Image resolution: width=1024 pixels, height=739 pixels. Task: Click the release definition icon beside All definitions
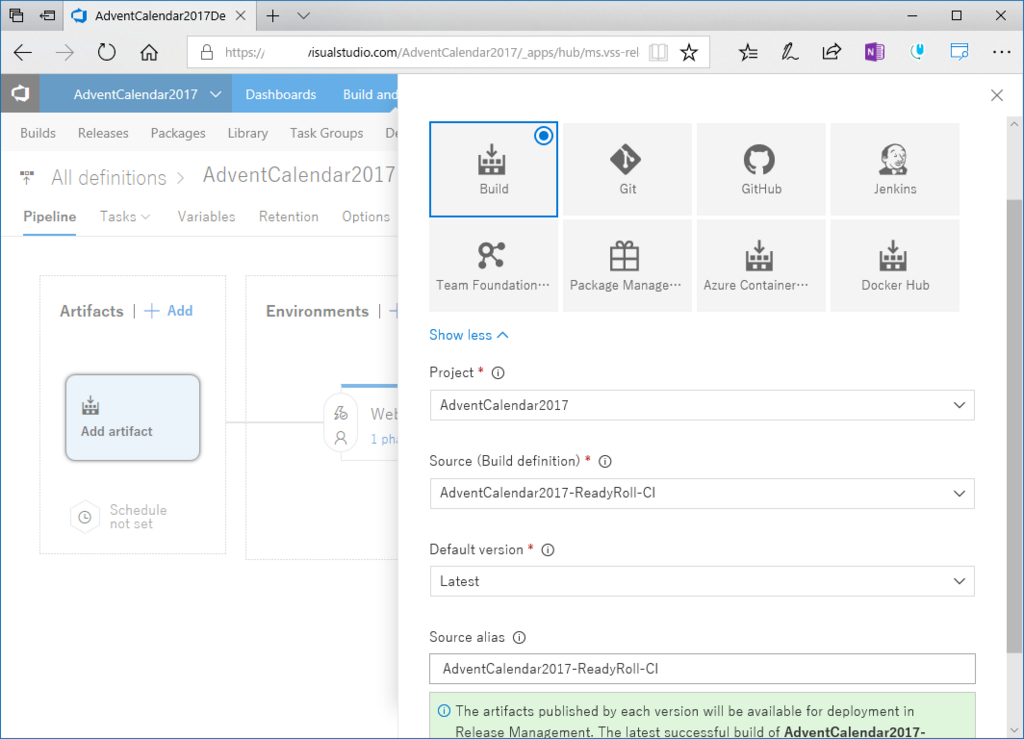27,177
